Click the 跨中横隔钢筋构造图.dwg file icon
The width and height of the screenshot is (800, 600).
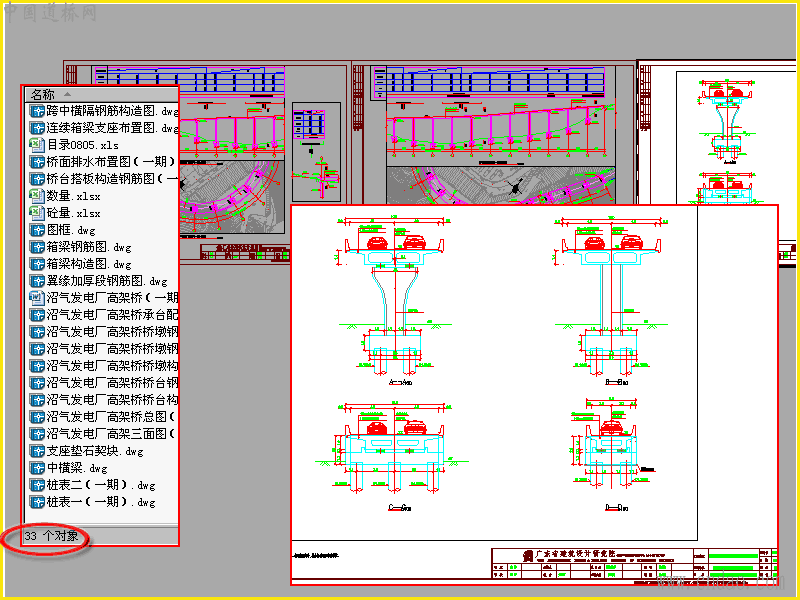coord(37,111)
